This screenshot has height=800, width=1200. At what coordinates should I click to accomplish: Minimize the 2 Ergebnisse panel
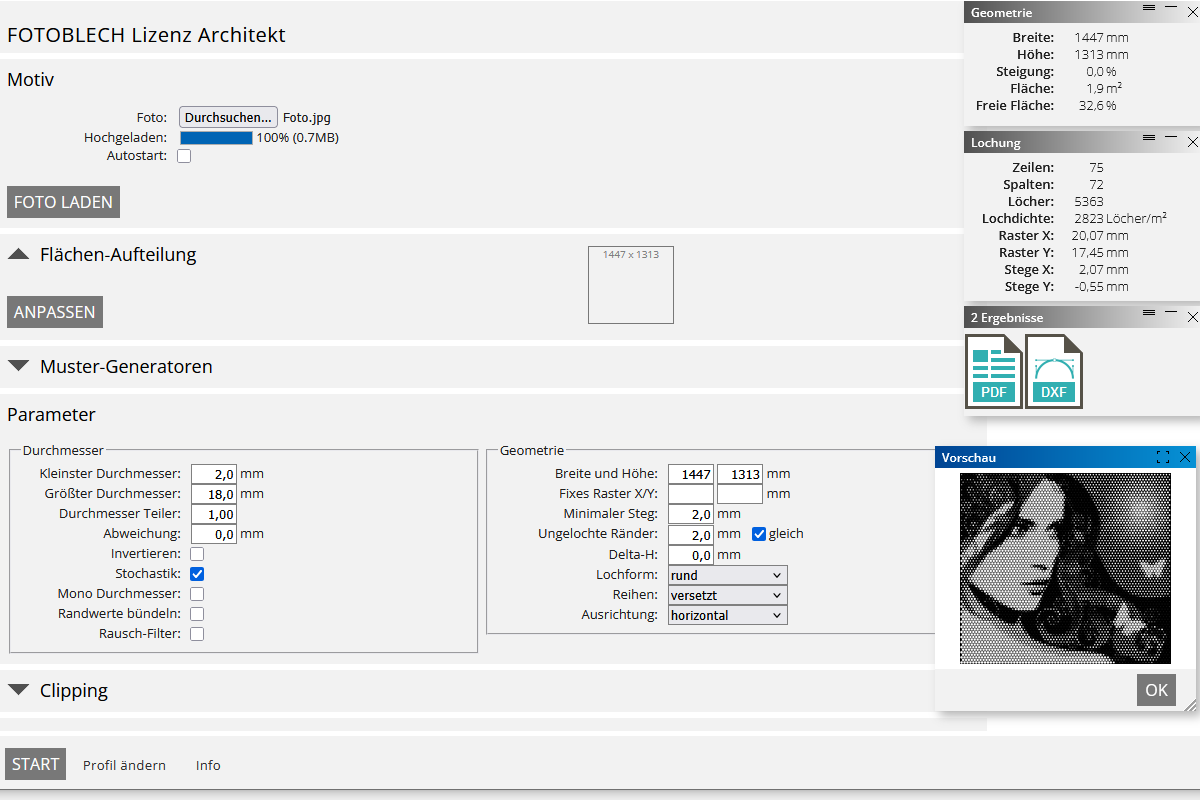[x=1170, y=312]
